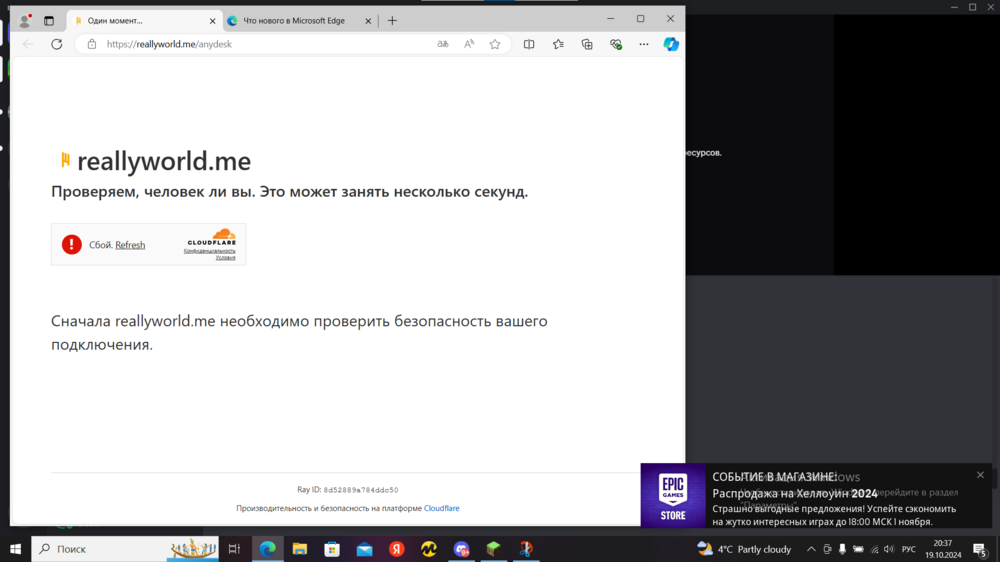
Task: Select the Ray ID value text
Action: point(360,490)
